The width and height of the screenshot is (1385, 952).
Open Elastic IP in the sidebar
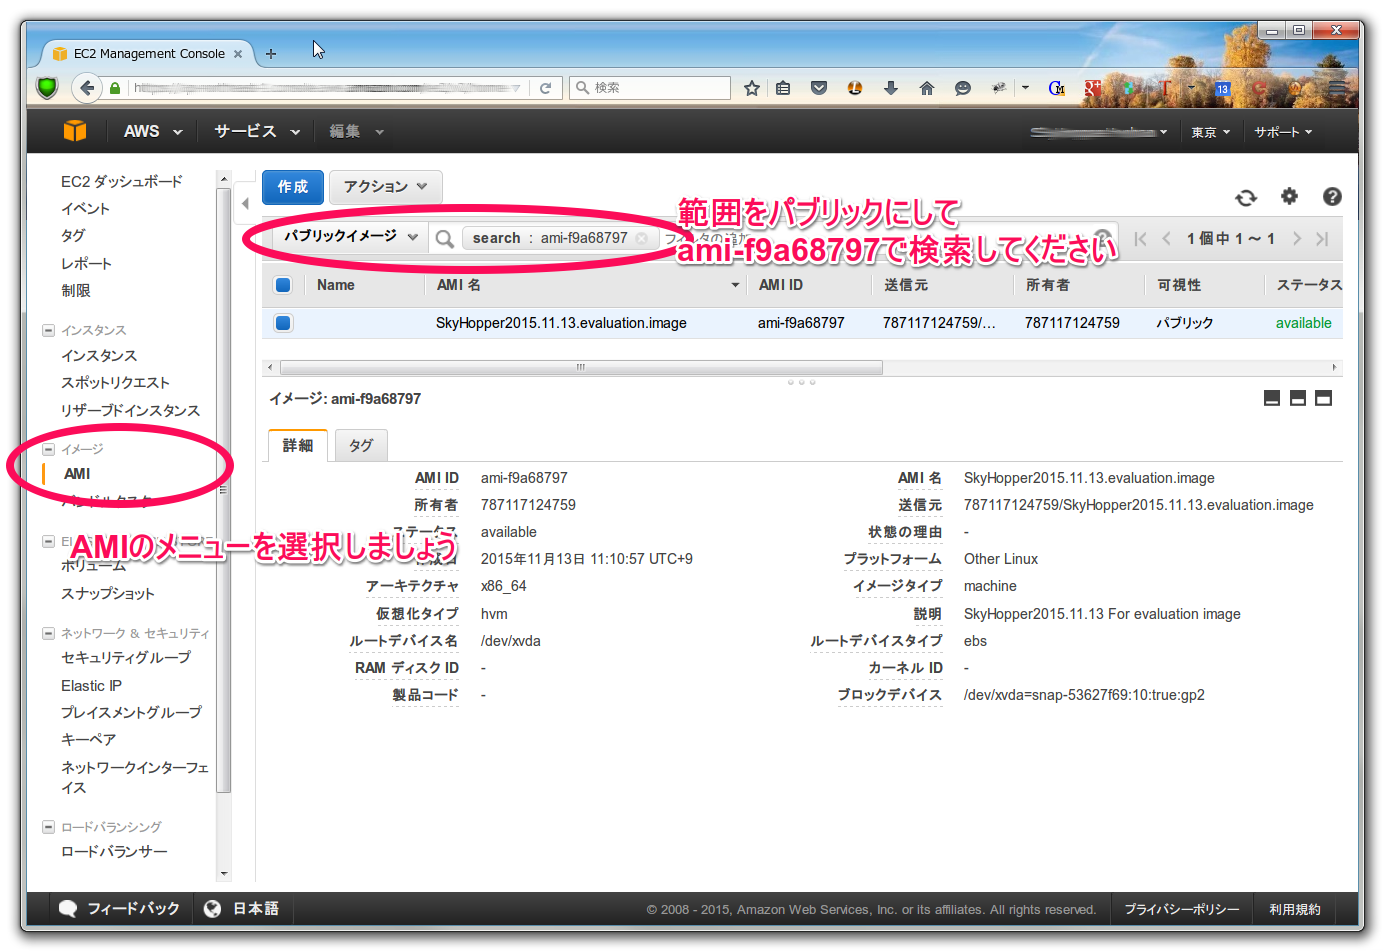tap(91, 686)
